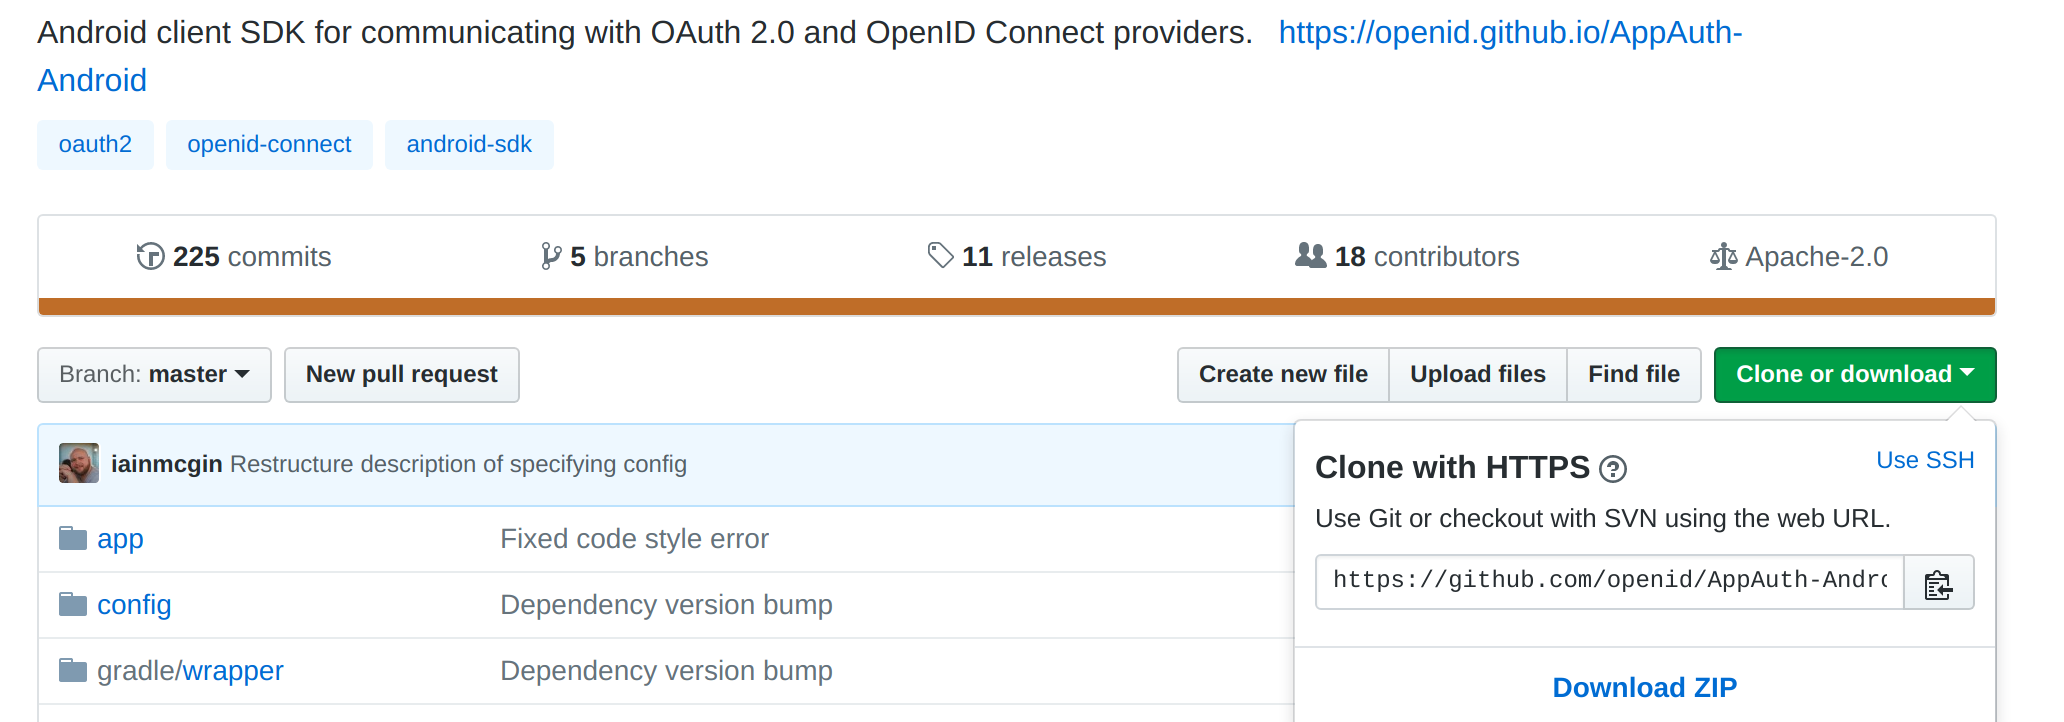Click the copy clone URL clipboard icon
The image size is (2064, 722).
[x=1938, y=583]
